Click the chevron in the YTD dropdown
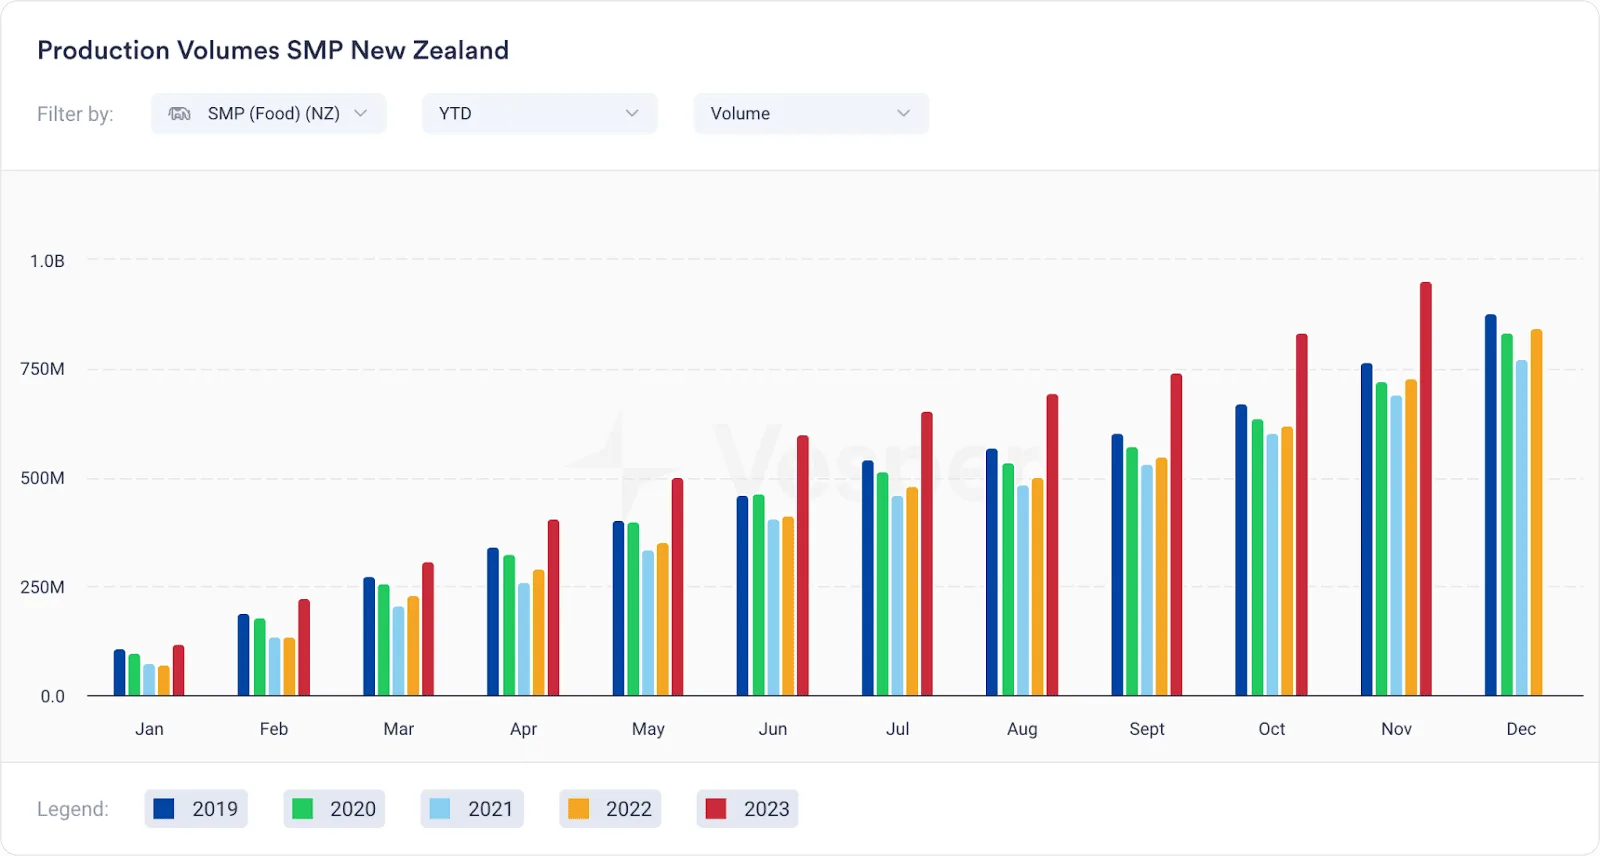Image resolution: width=1600 pixels, height=856 pixels. click(x=632, y=113)
